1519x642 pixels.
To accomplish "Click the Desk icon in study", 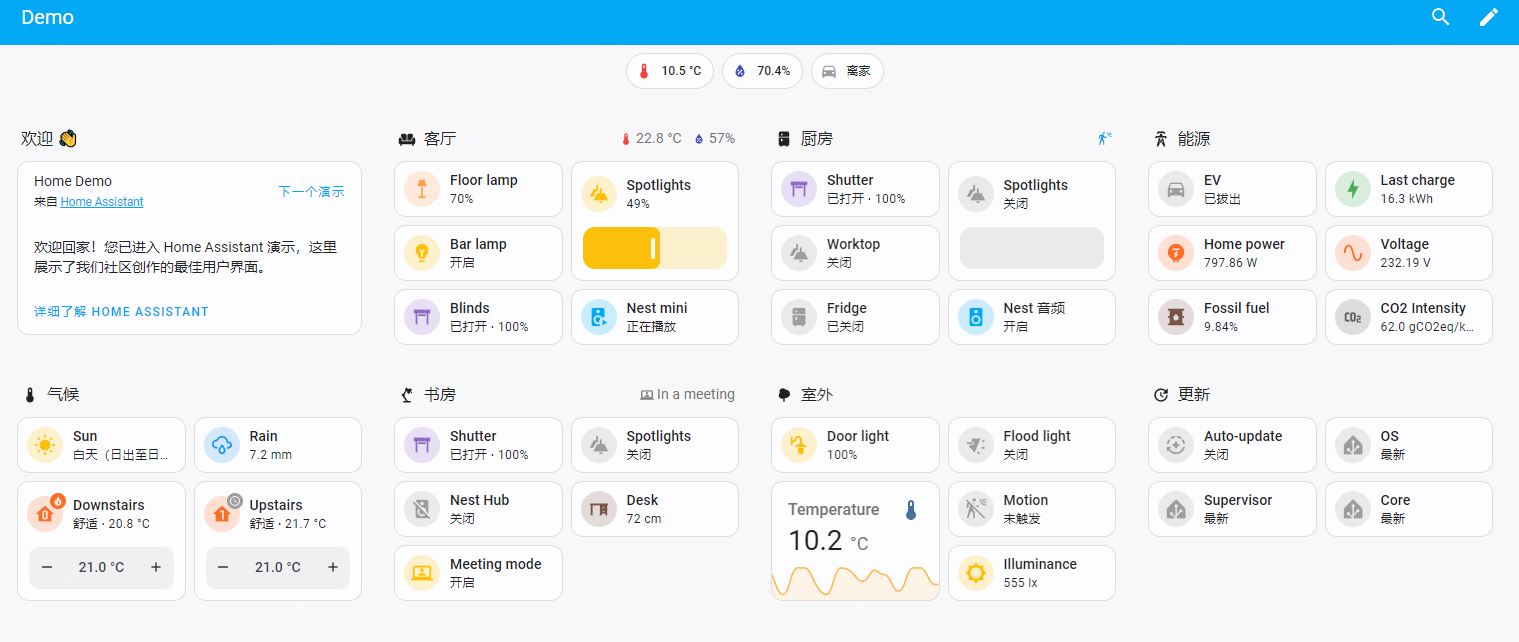I will click(x=598, y=509).
